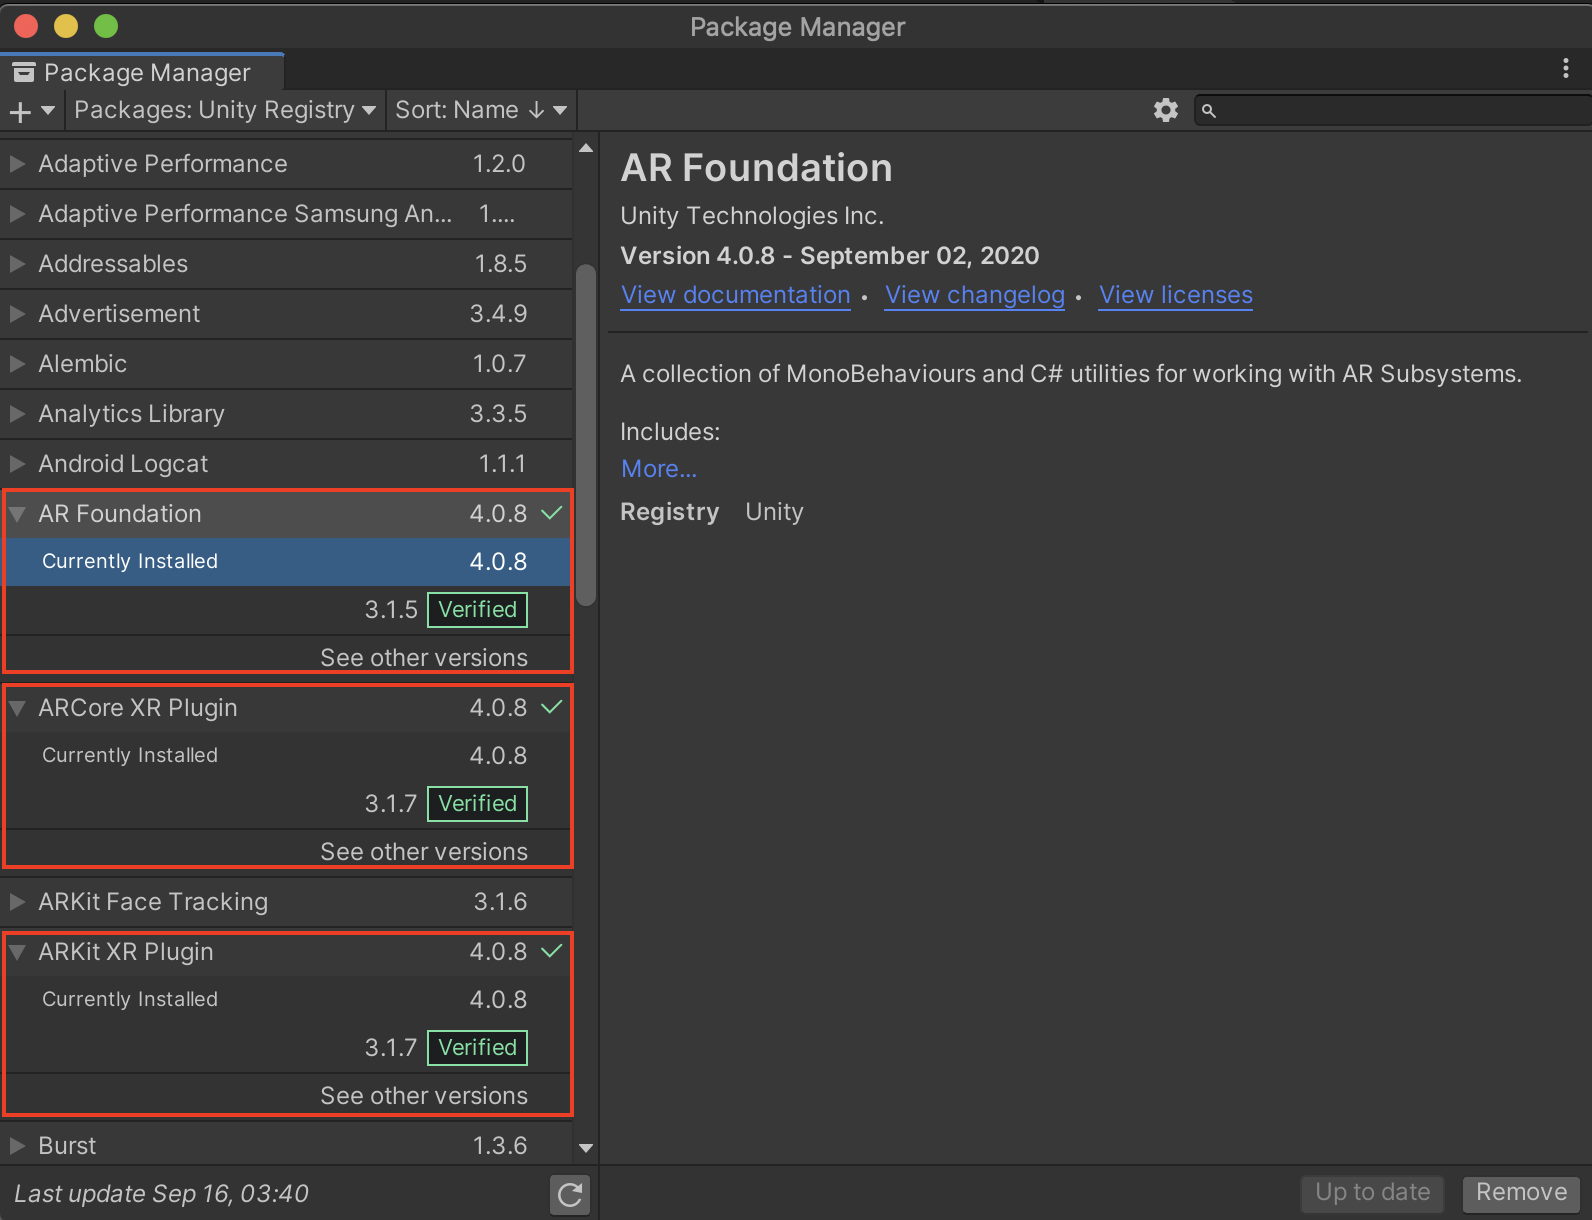Screen dimensions: 1592x1220
Task: Collapse the ARCore XR Plugin entry
Action: point(17,708)
